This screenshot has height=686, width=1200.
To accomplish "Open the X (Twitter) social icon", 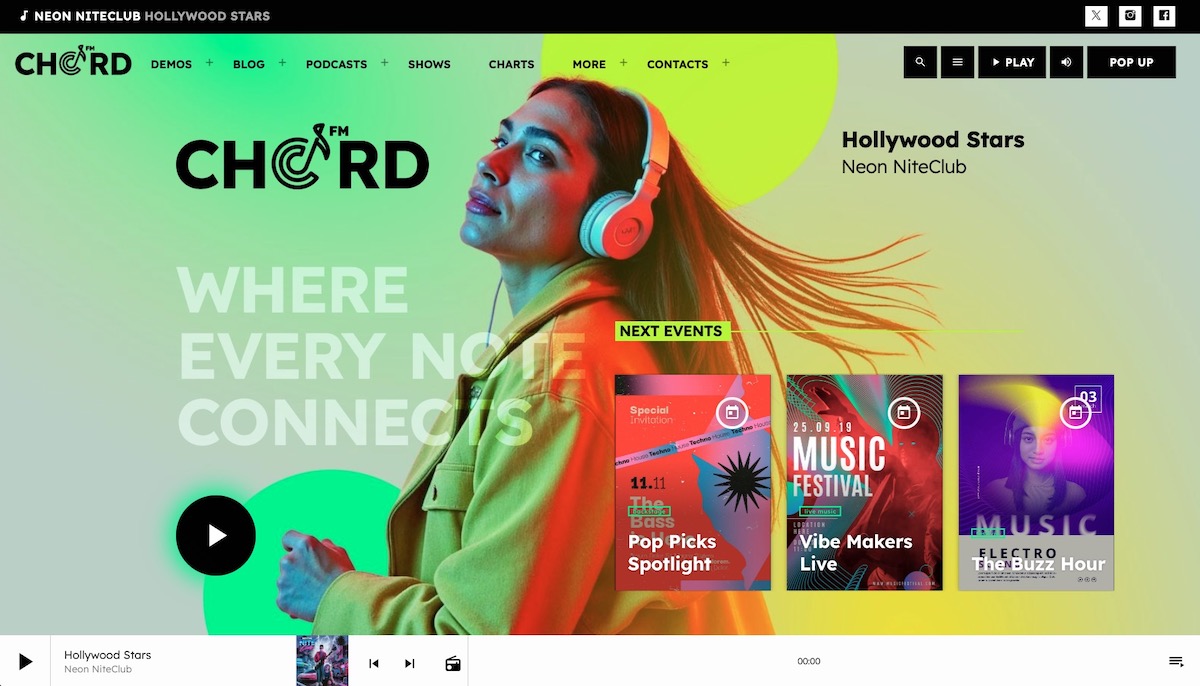I will [x=1097, y=16].
